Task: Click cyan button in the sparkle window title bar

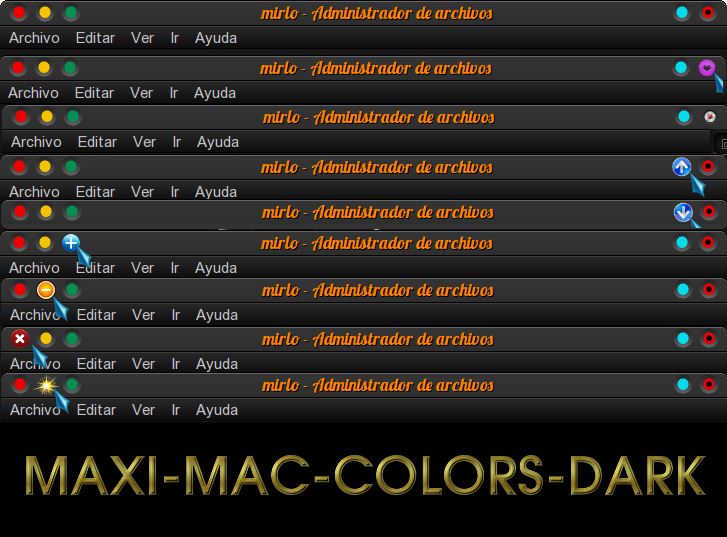Action: 683,385
